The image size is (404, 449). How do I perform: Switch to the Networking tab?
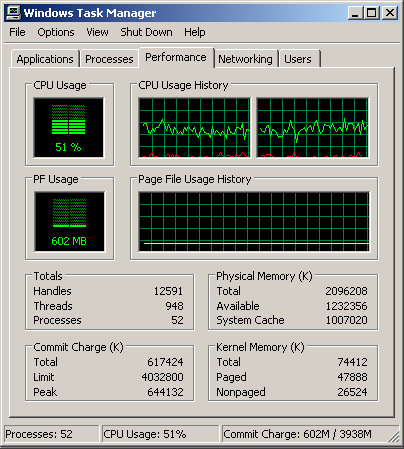coord(246,59)
